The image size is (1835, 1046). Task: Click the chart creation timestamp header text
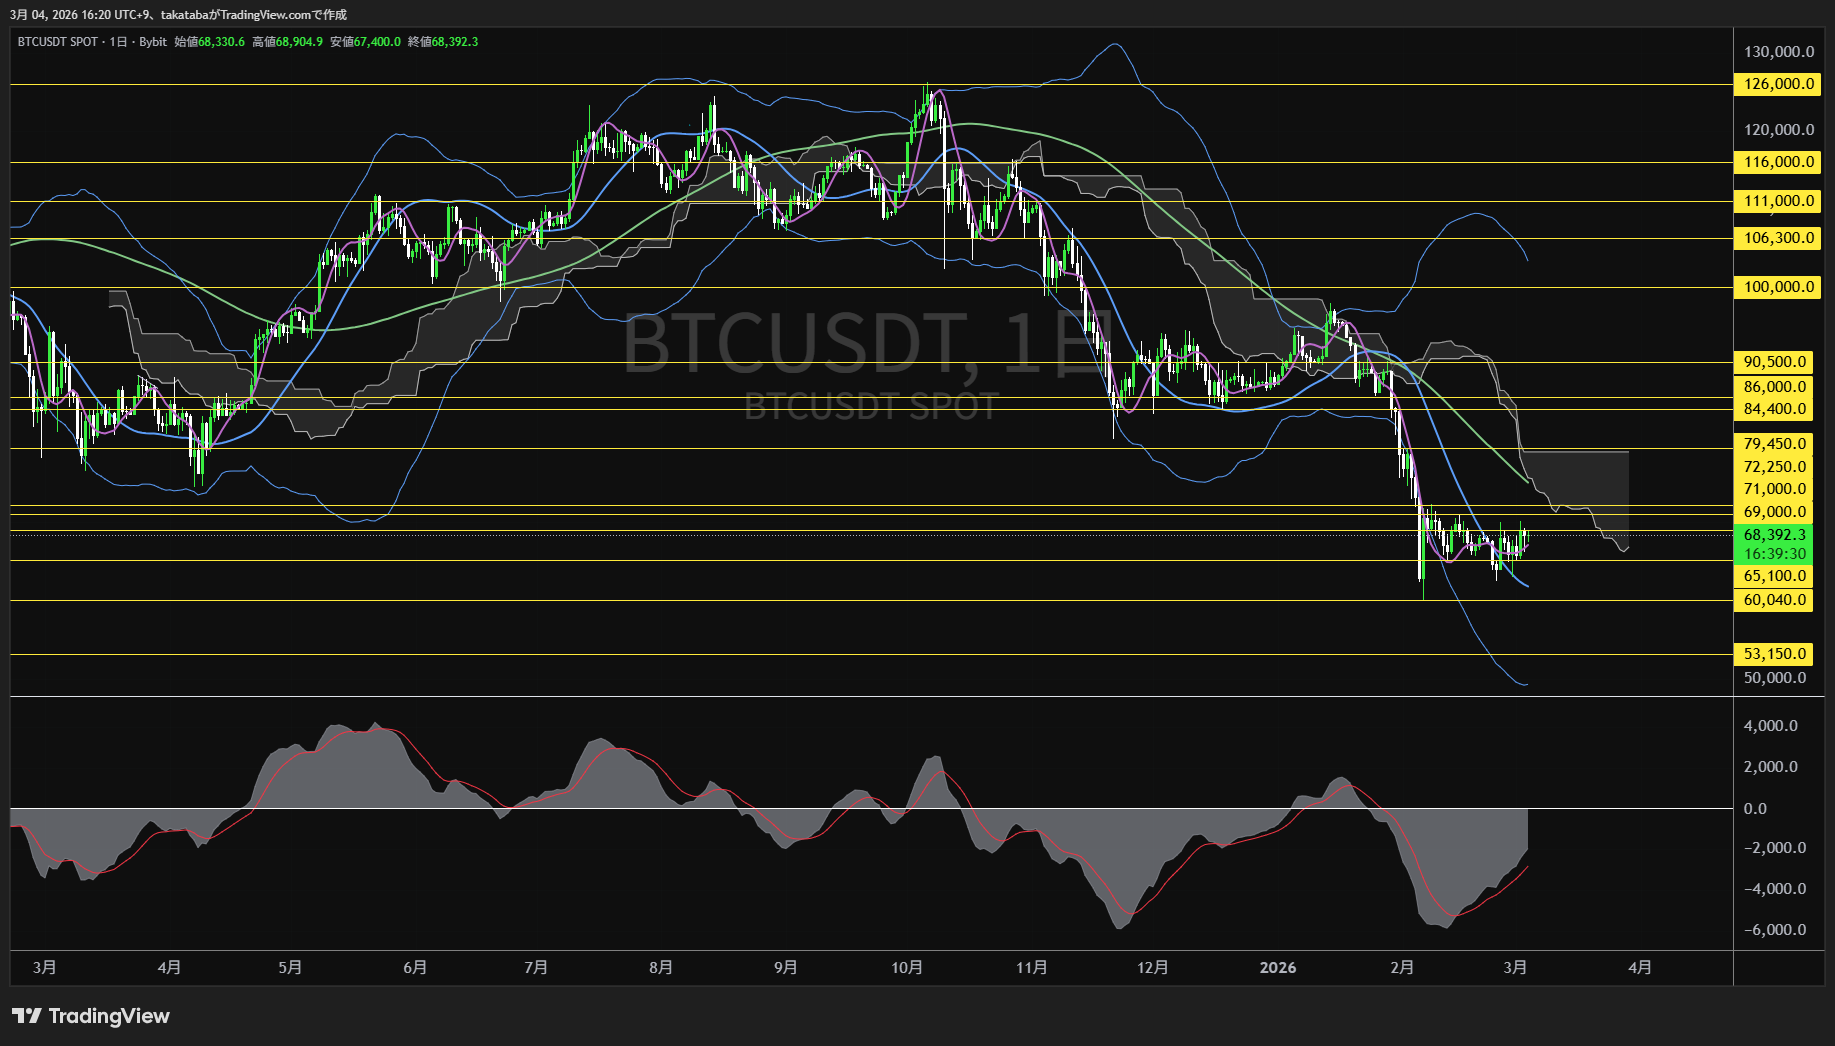178,15
